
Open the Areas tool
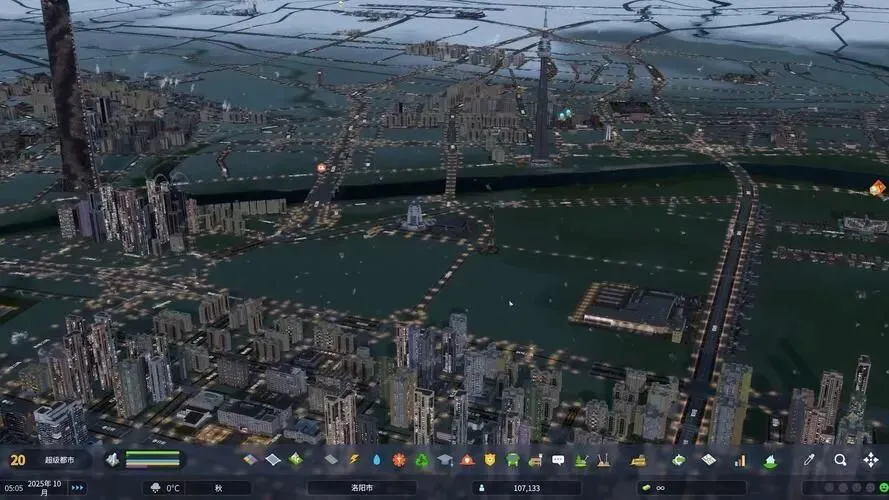[x=273, y=460]
